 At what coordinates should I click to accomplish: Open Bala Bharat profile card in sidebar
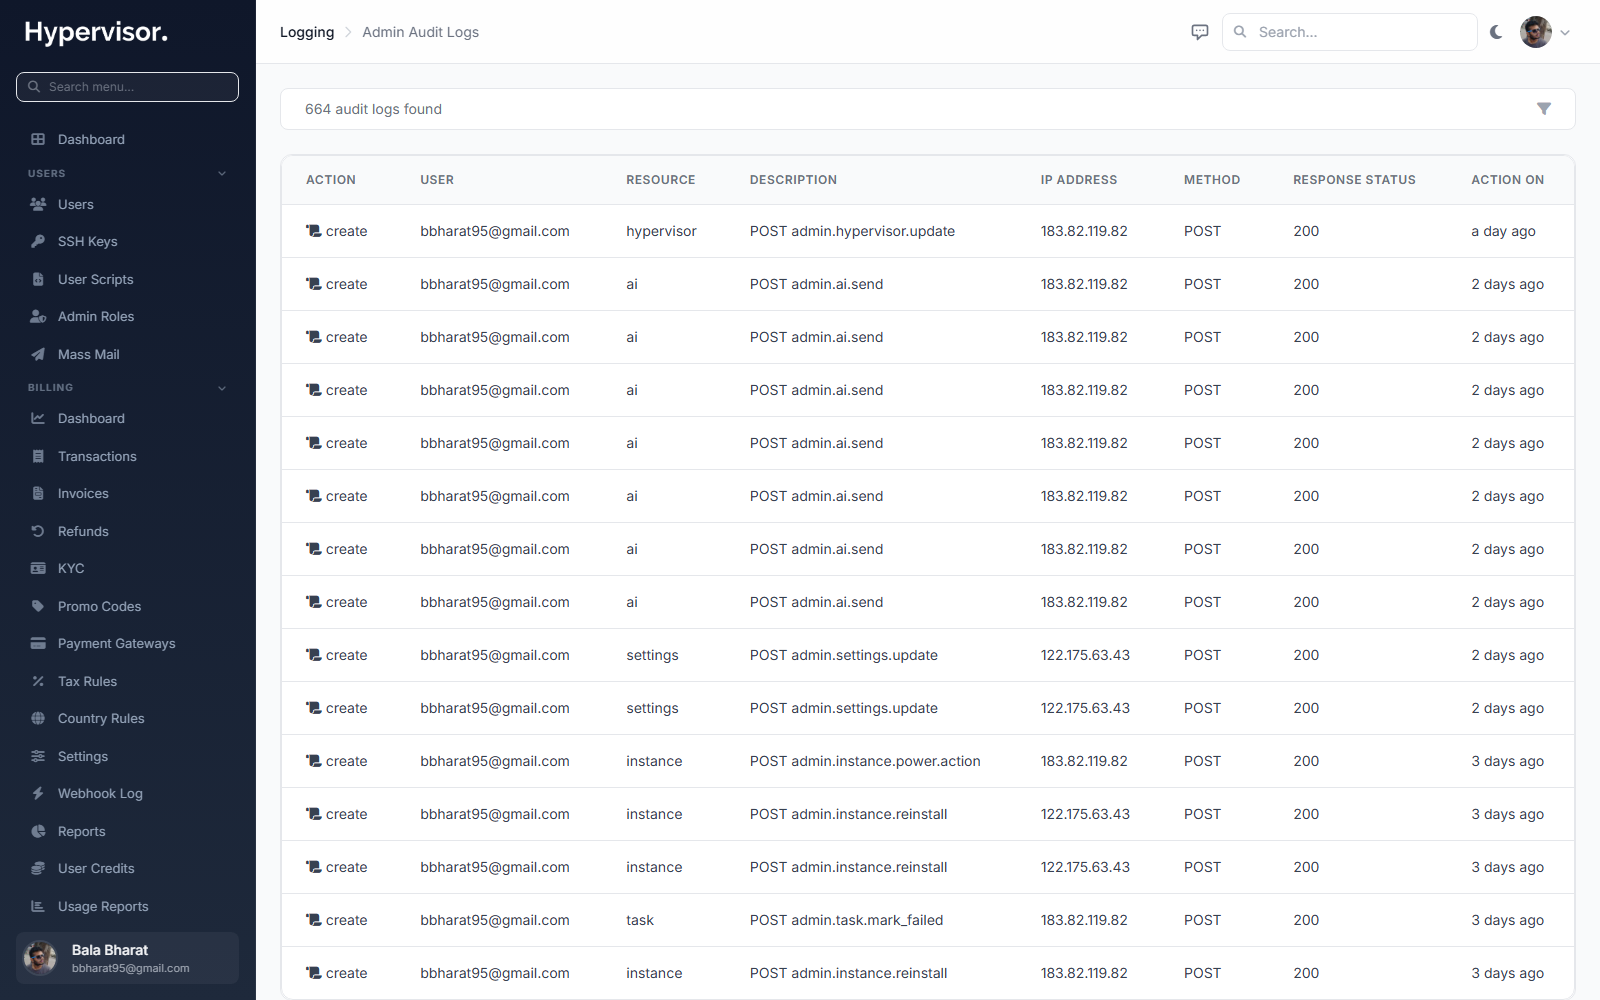(x=127, y=958)
